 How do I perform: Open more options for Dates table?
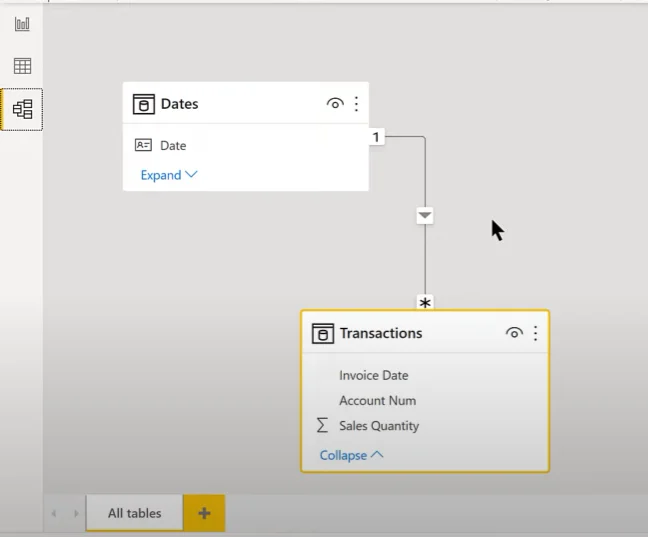pyautogui.click(x=356, y=104)
